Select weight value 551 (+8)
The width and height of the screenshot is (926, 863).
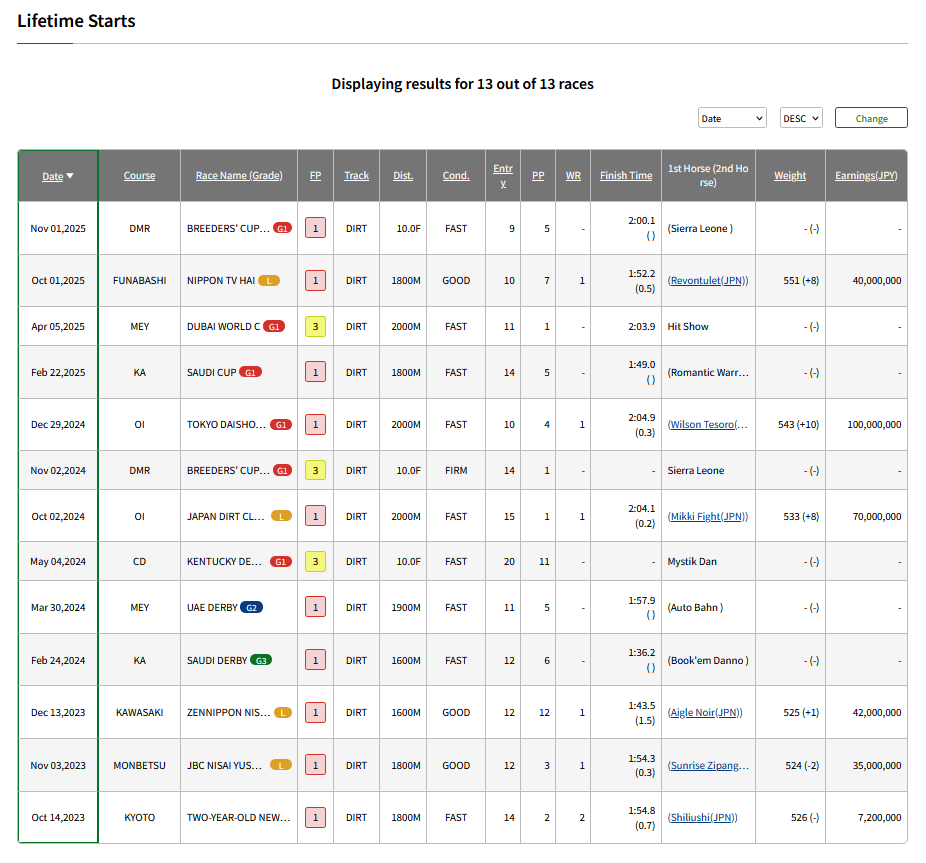801,281
